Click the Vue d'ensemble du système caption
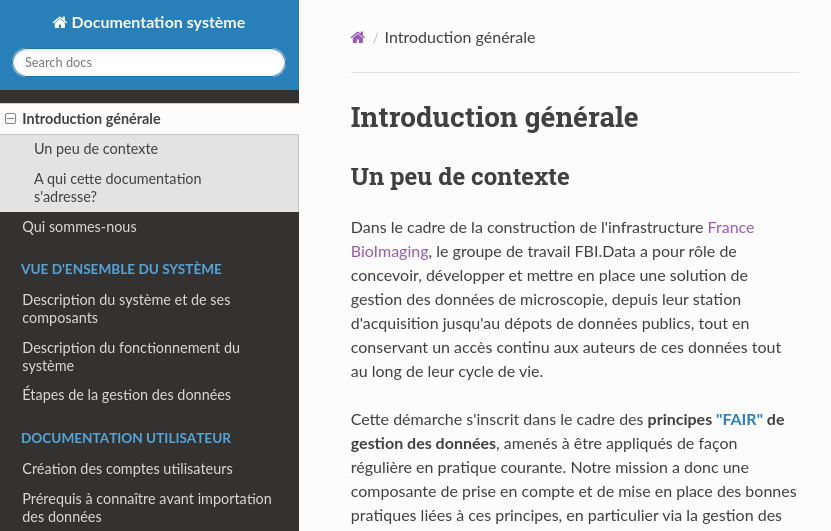Screen dimensions: 831x531 pos(121,269)
